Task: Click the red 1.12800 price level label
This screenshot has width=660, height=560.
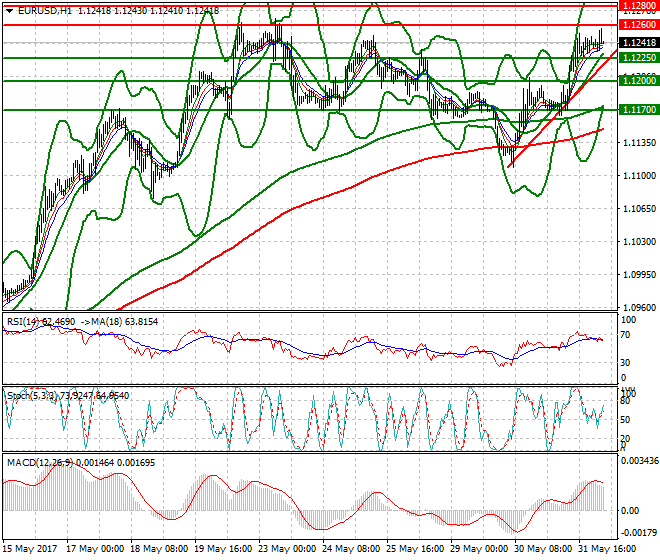Action: (639, 5)
